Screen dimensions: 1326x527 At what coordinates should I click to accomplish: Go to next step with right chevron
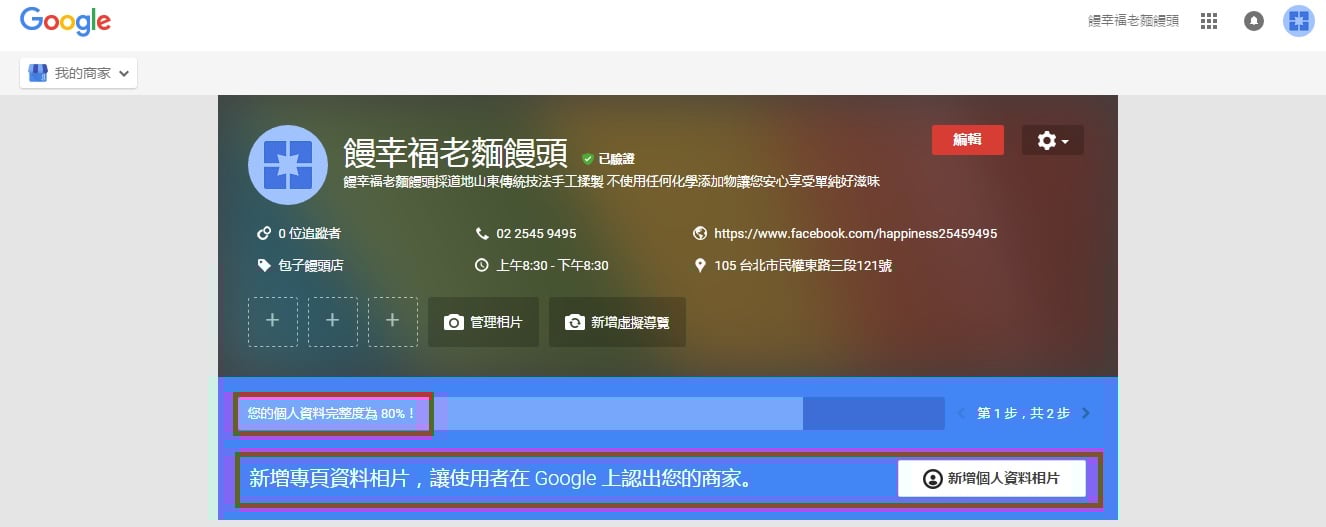(1086, 413)
